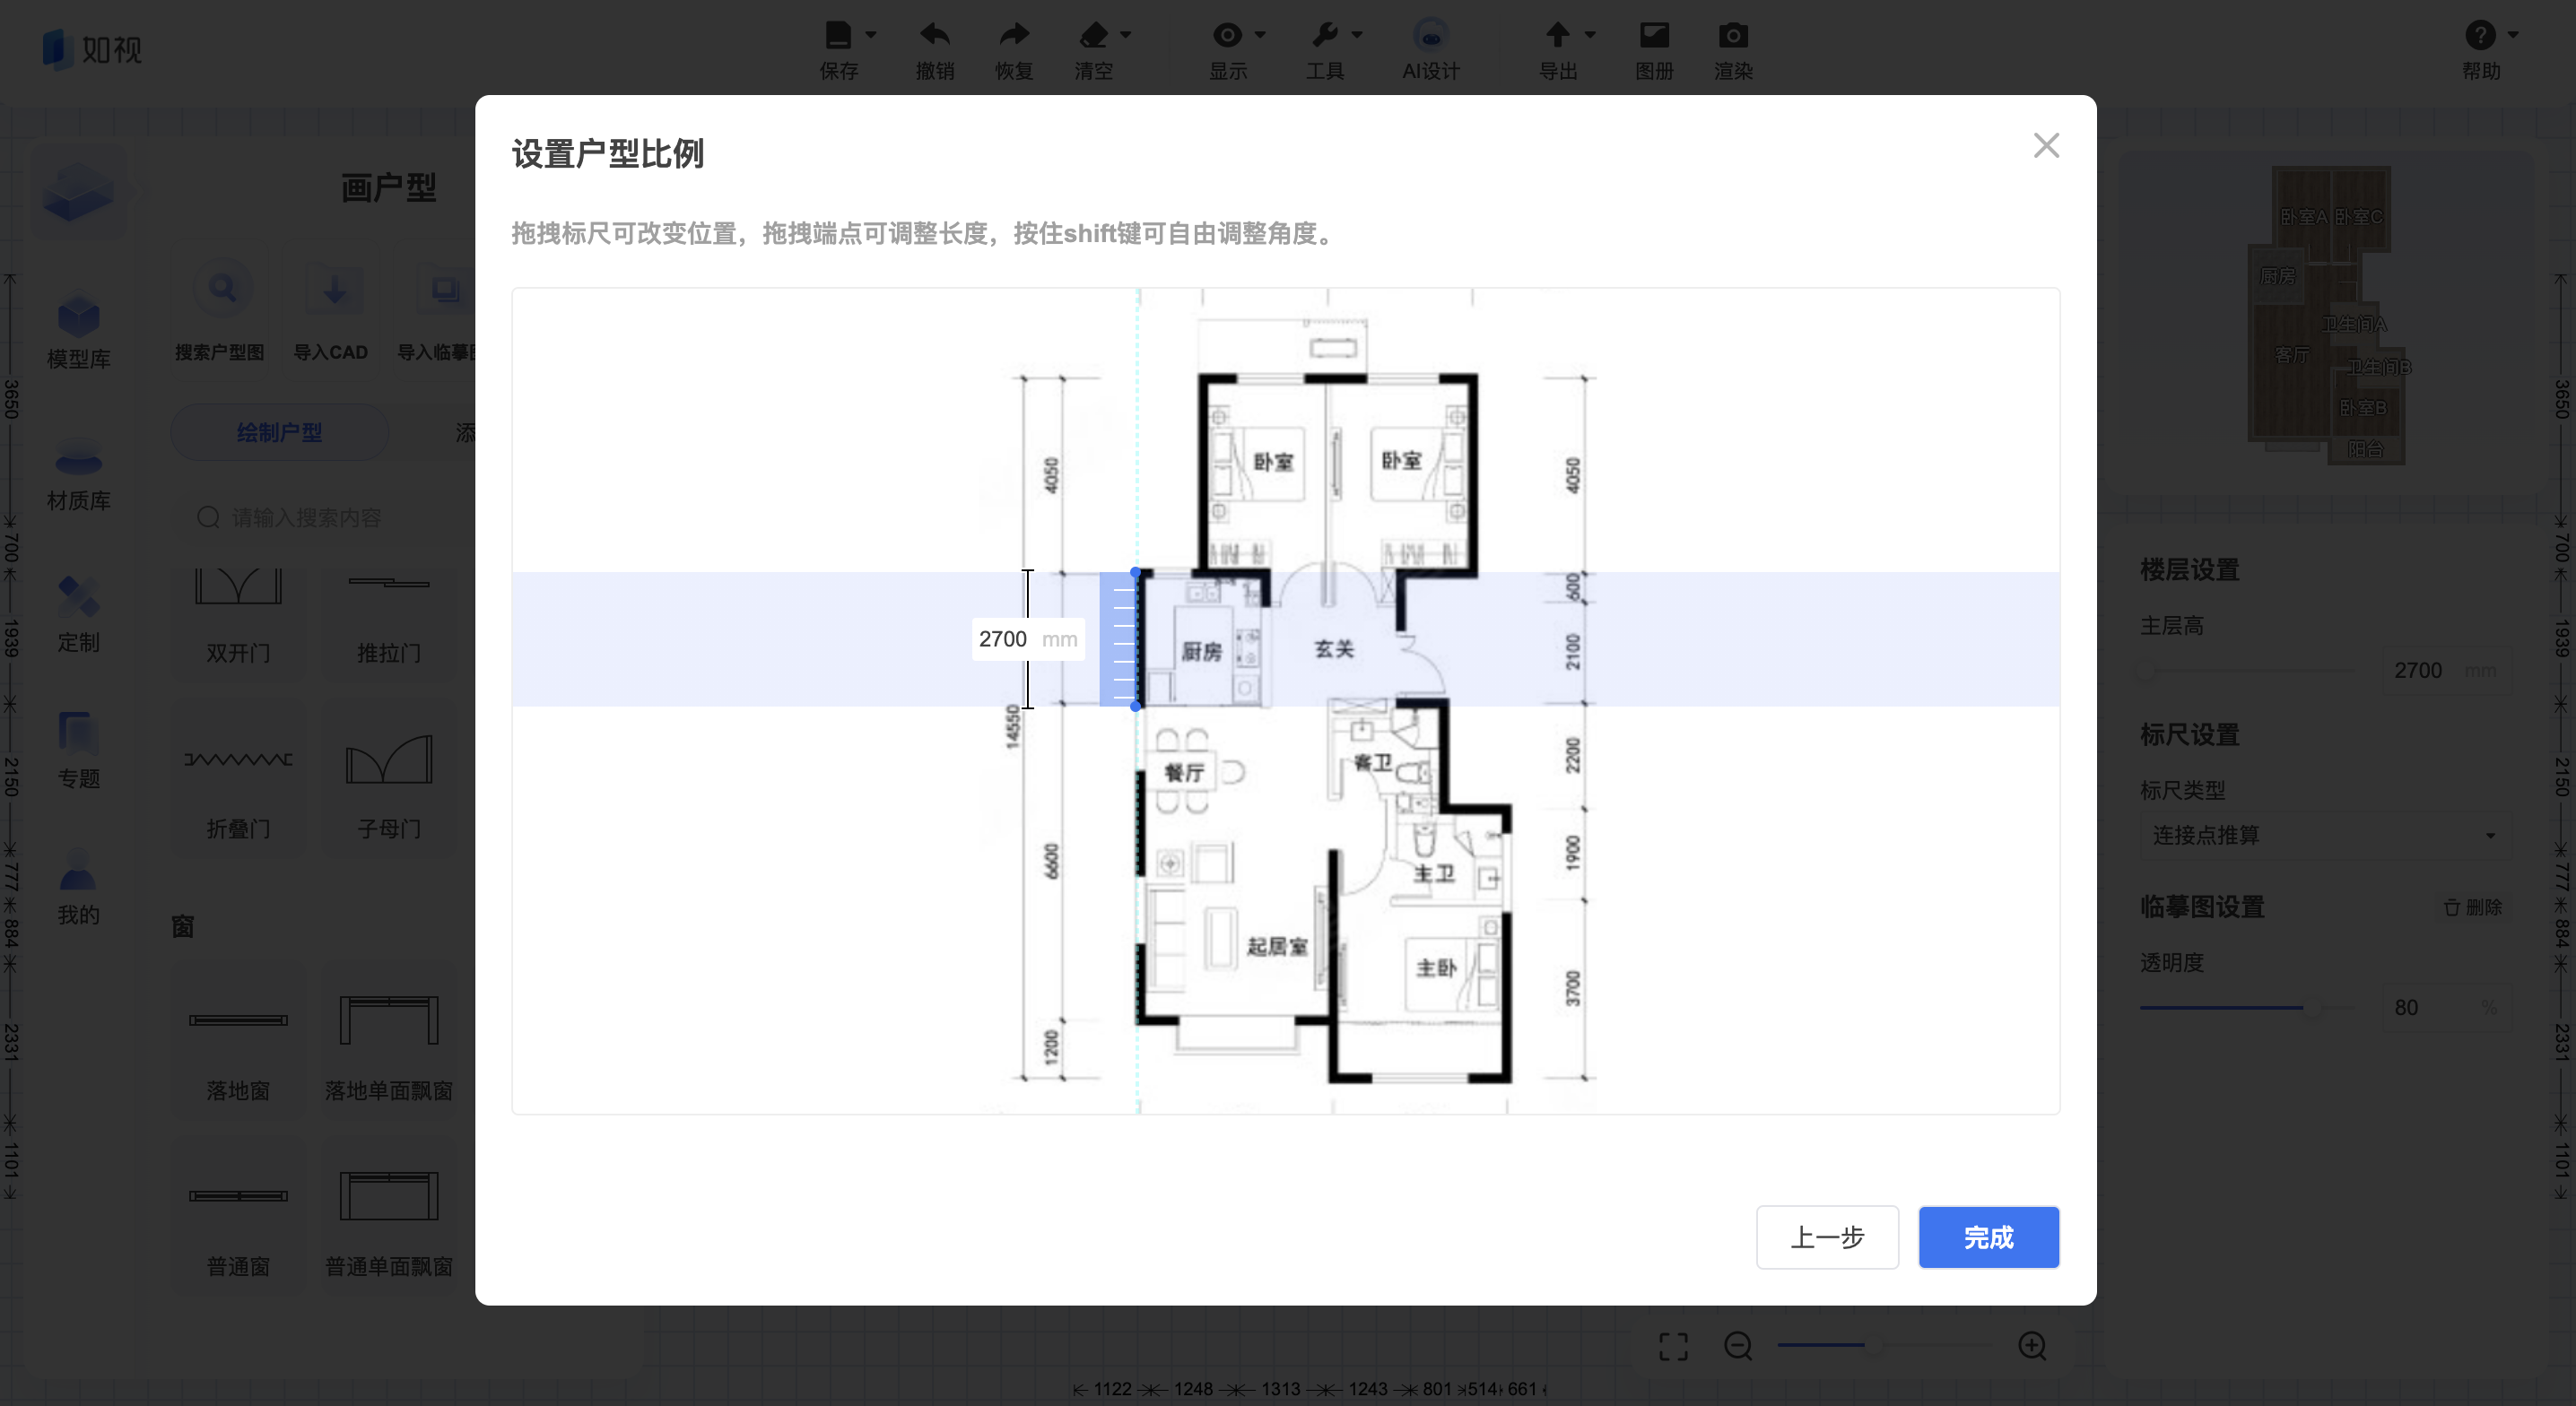
Task: Click the 搜索户型图 icon
Action: (222, 290)
